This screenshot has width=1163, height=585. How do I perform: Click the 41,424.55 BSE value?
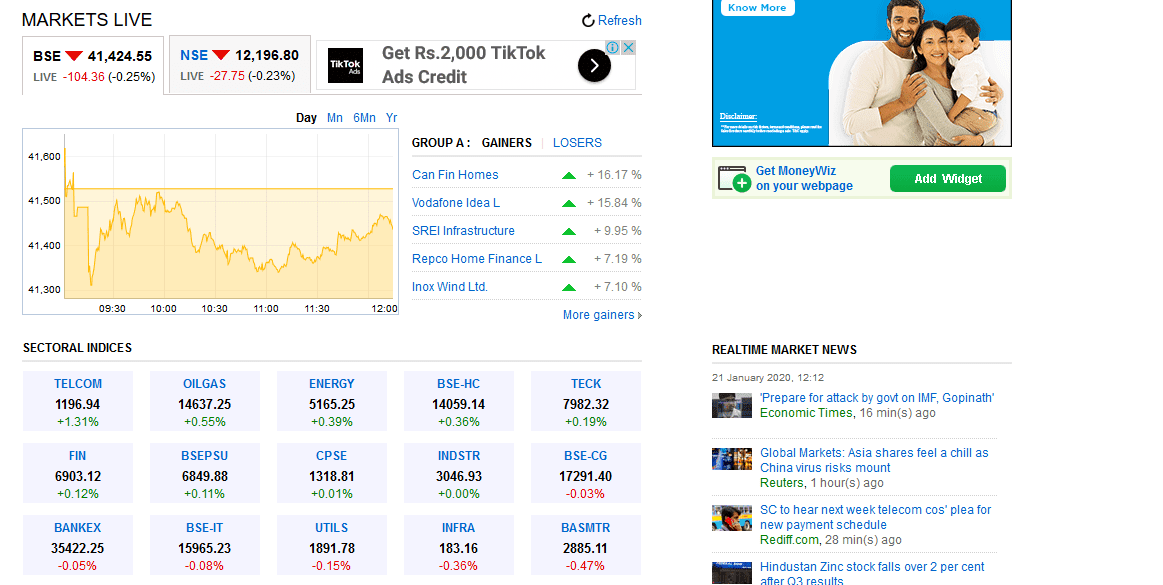[119, 56]
